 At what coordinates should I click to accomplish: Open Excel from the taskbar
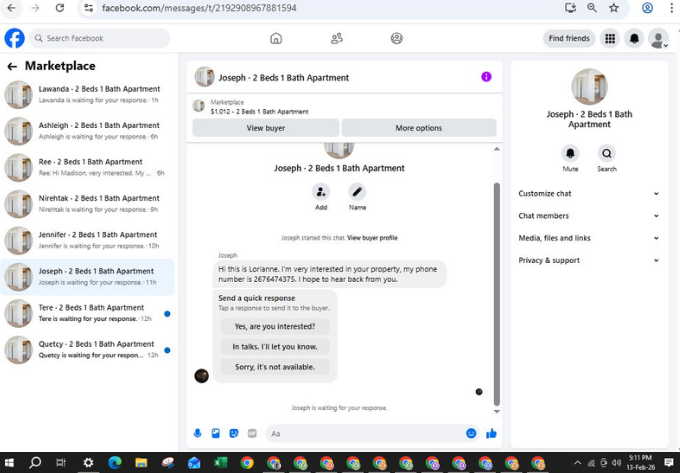pos(220,463)
